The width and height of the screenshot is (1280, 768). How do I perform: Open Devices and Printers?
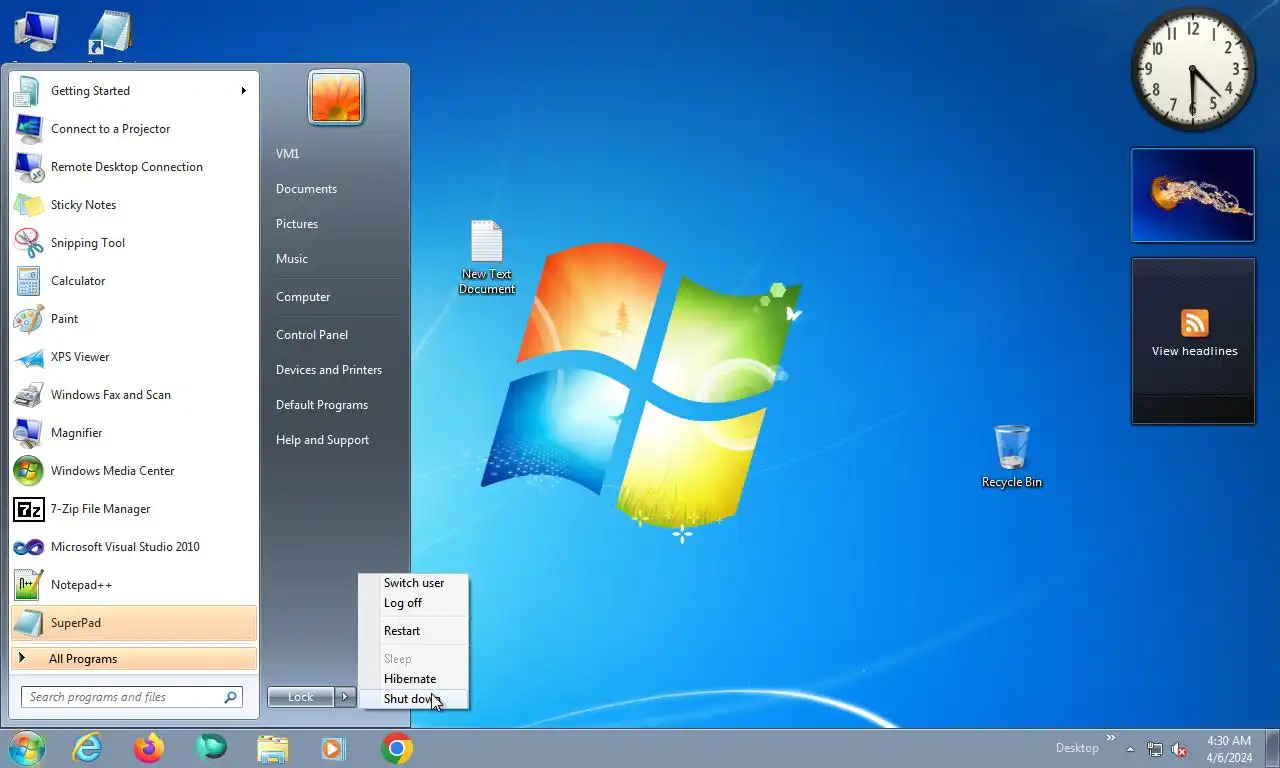point(329,370)
